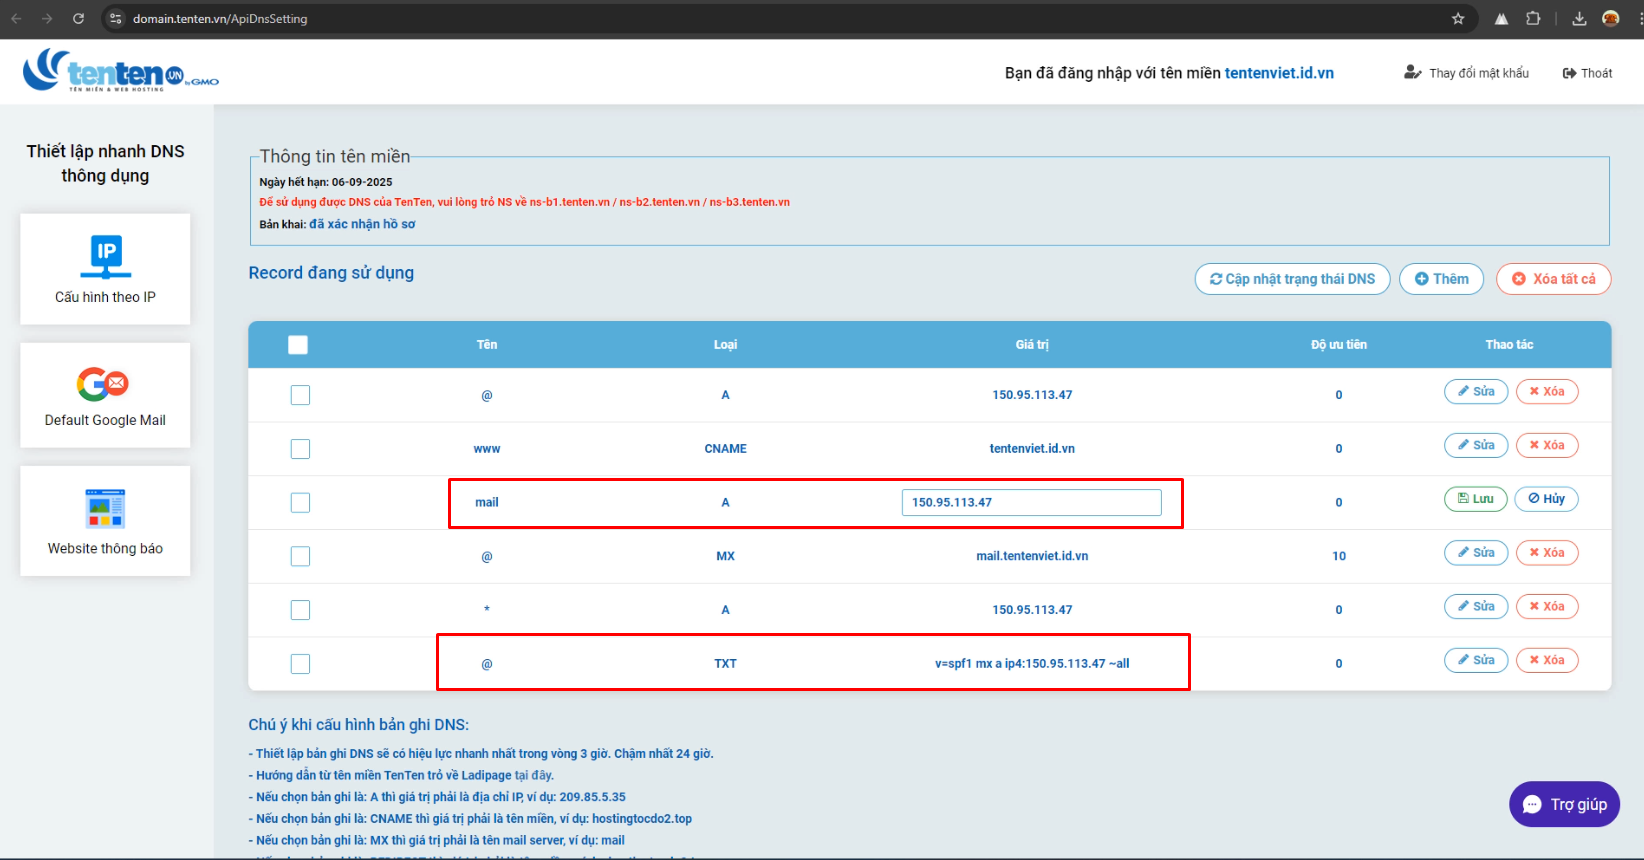Click the browser reload icon
The image size is (1644, 860).
pyautogui.click(x=78, y=18)
